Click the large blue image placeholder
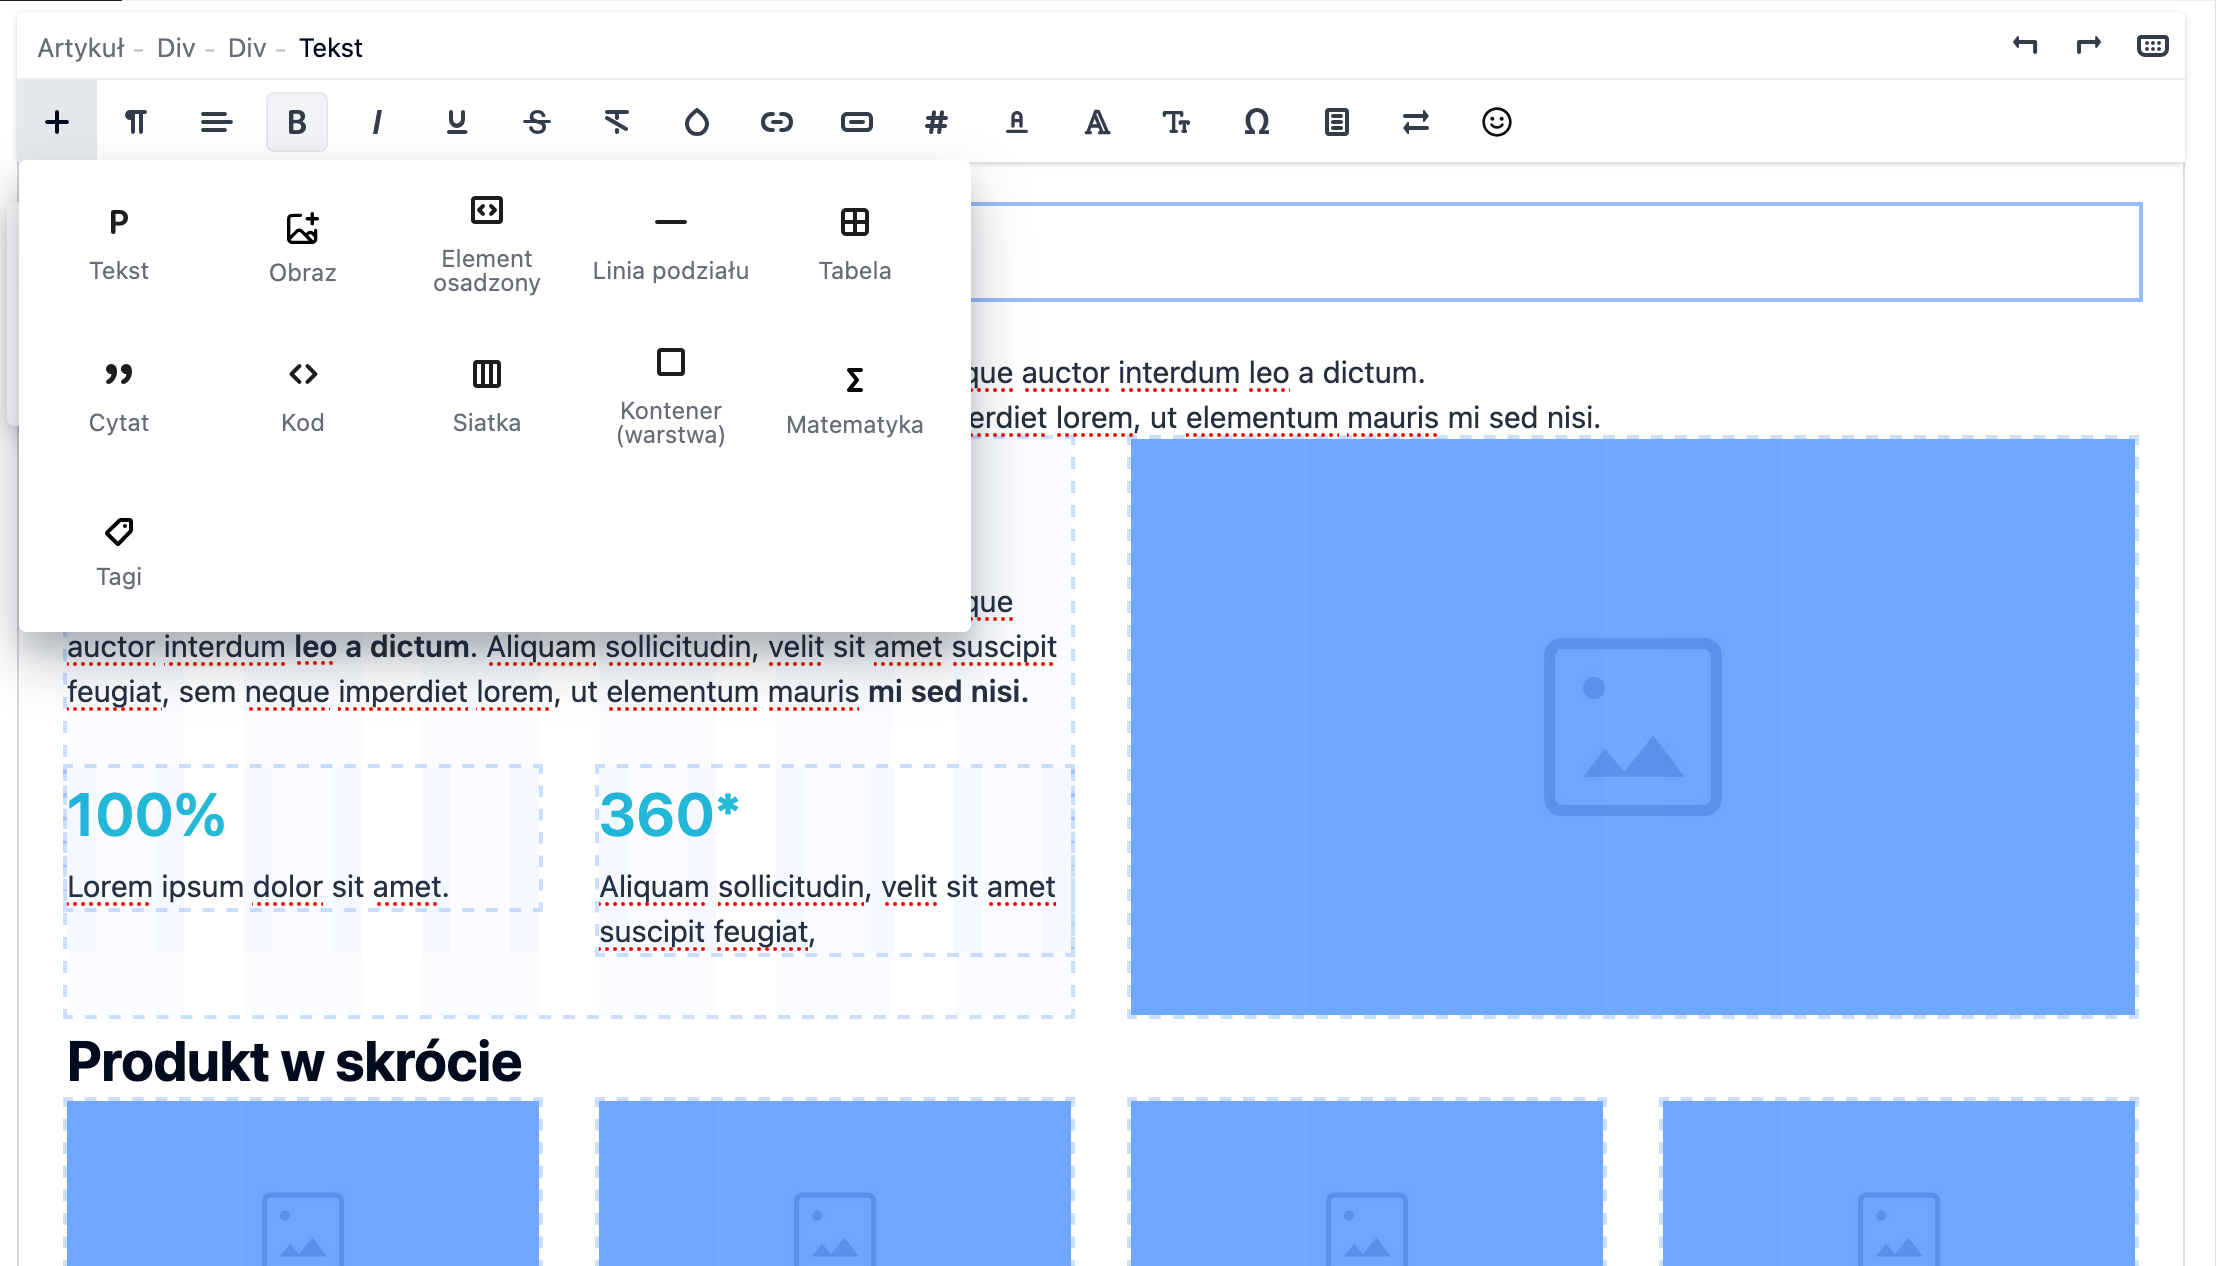The width and height of the screenshot is (2216, 1266). pyautogui.click(x=1632, y=727)
